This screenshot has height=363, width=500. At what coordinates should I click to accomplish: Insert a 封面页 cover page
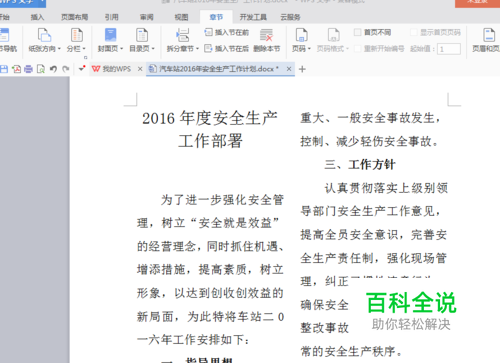pos(110,40)
